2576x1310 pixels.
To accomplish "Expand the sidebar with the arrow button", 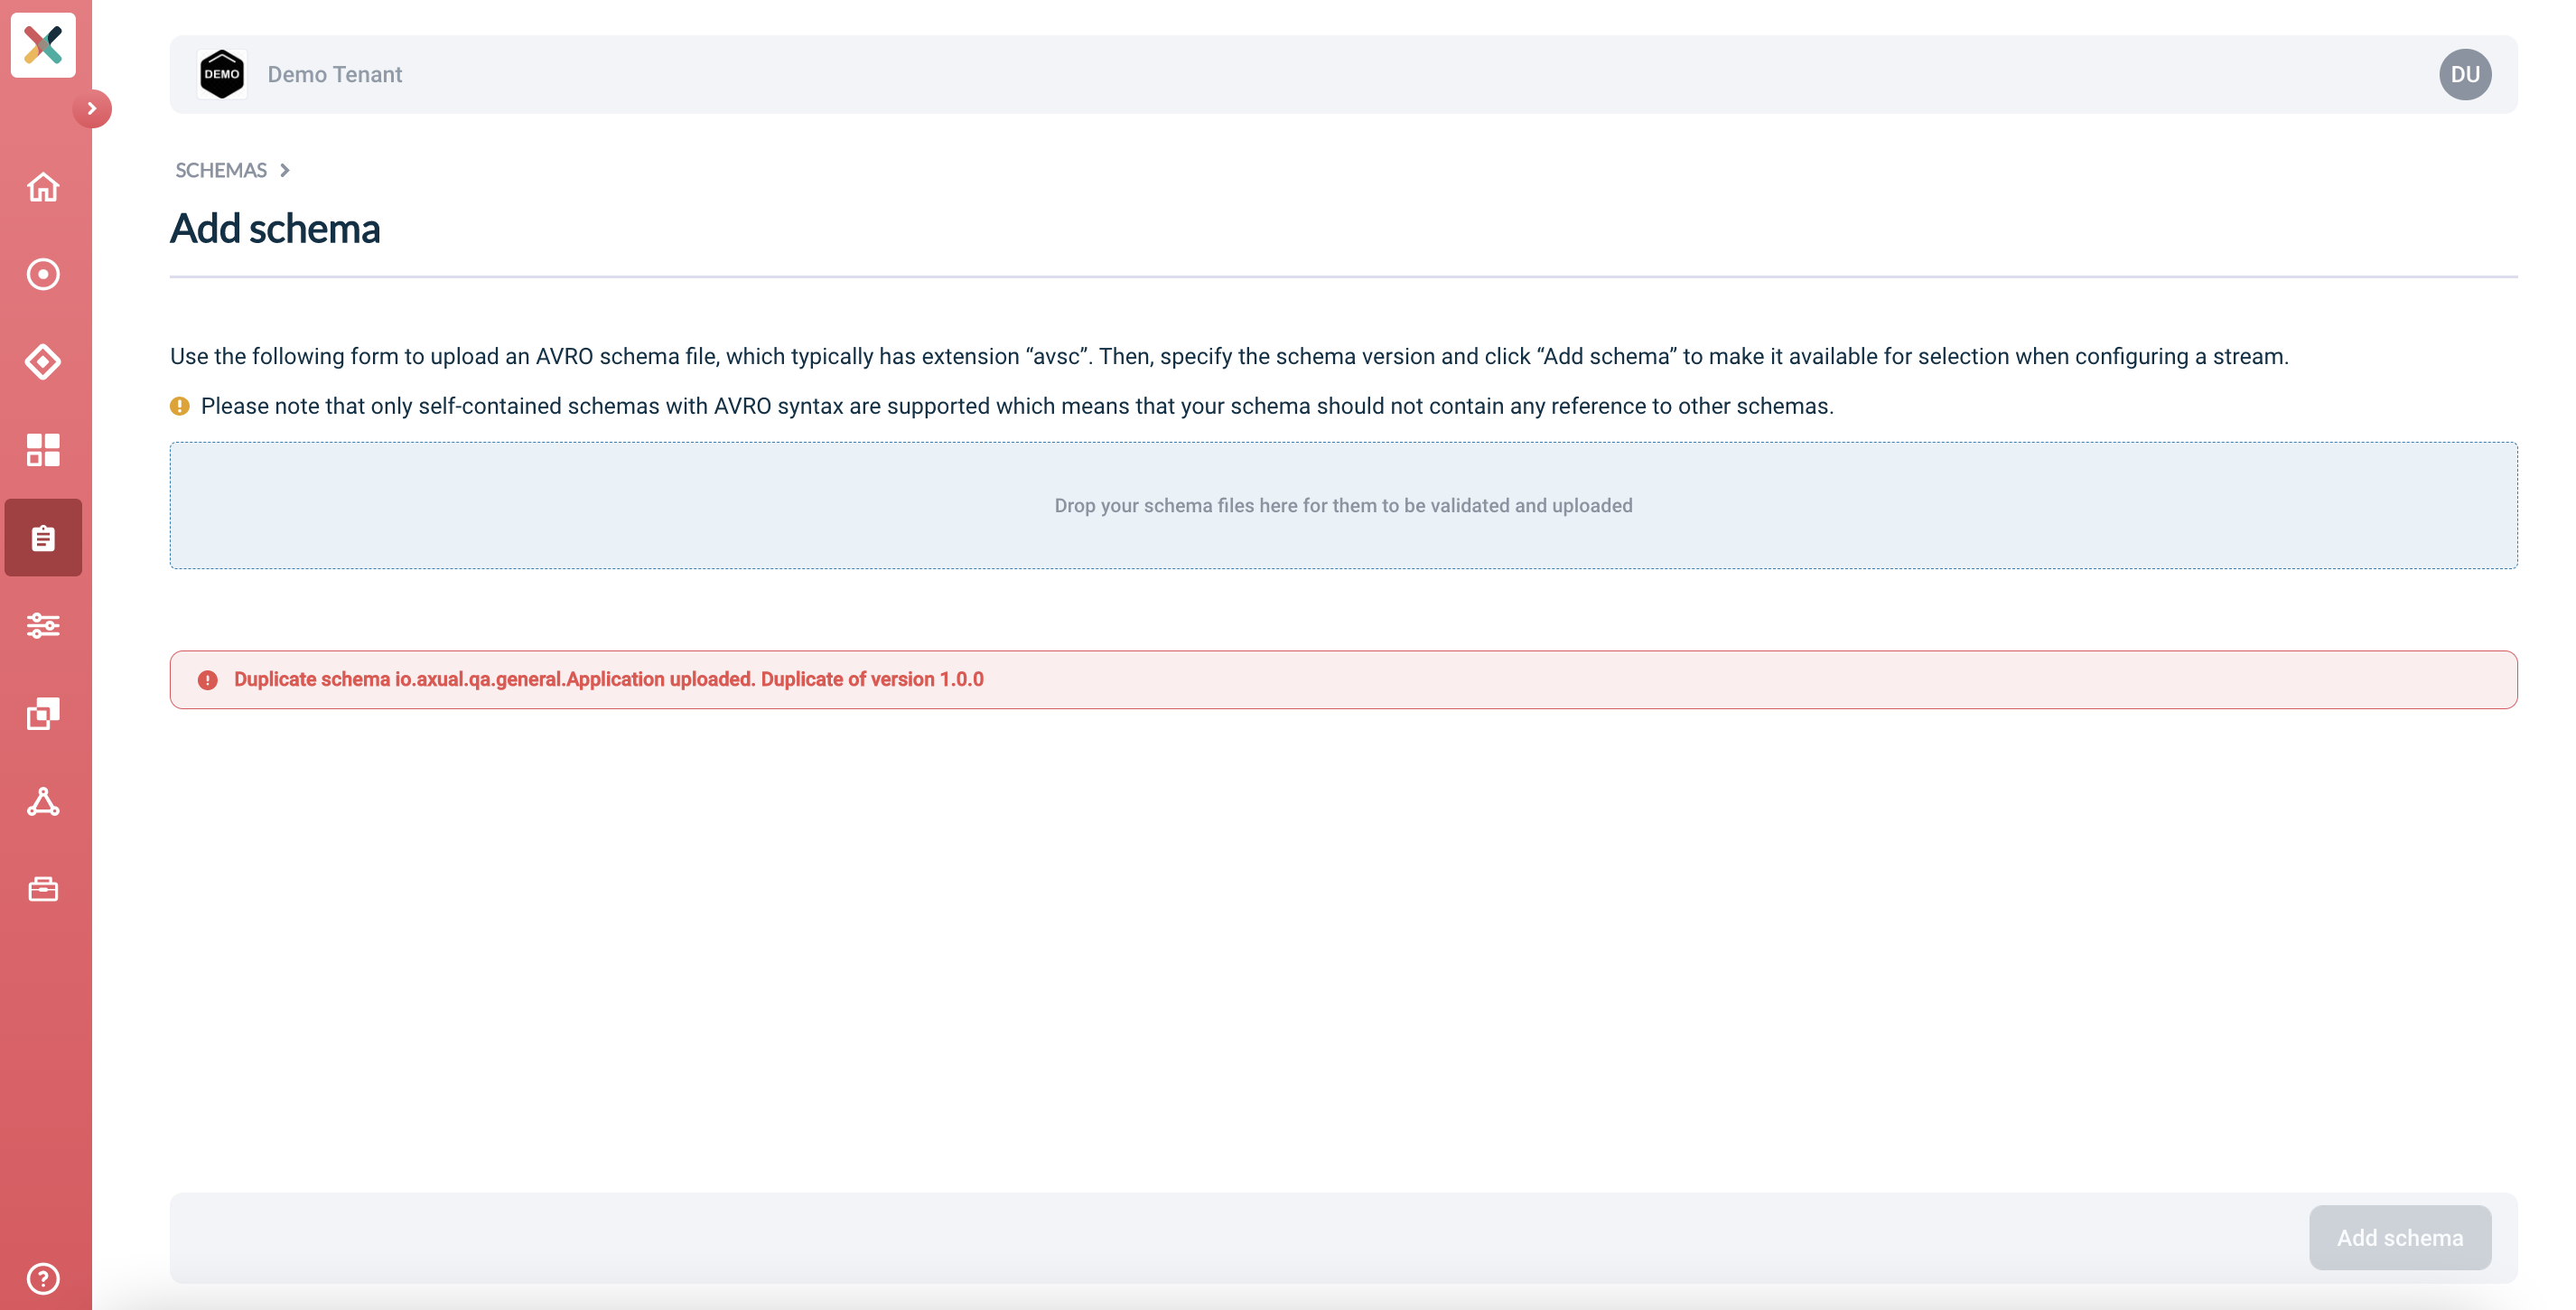I will click(92, 109).
